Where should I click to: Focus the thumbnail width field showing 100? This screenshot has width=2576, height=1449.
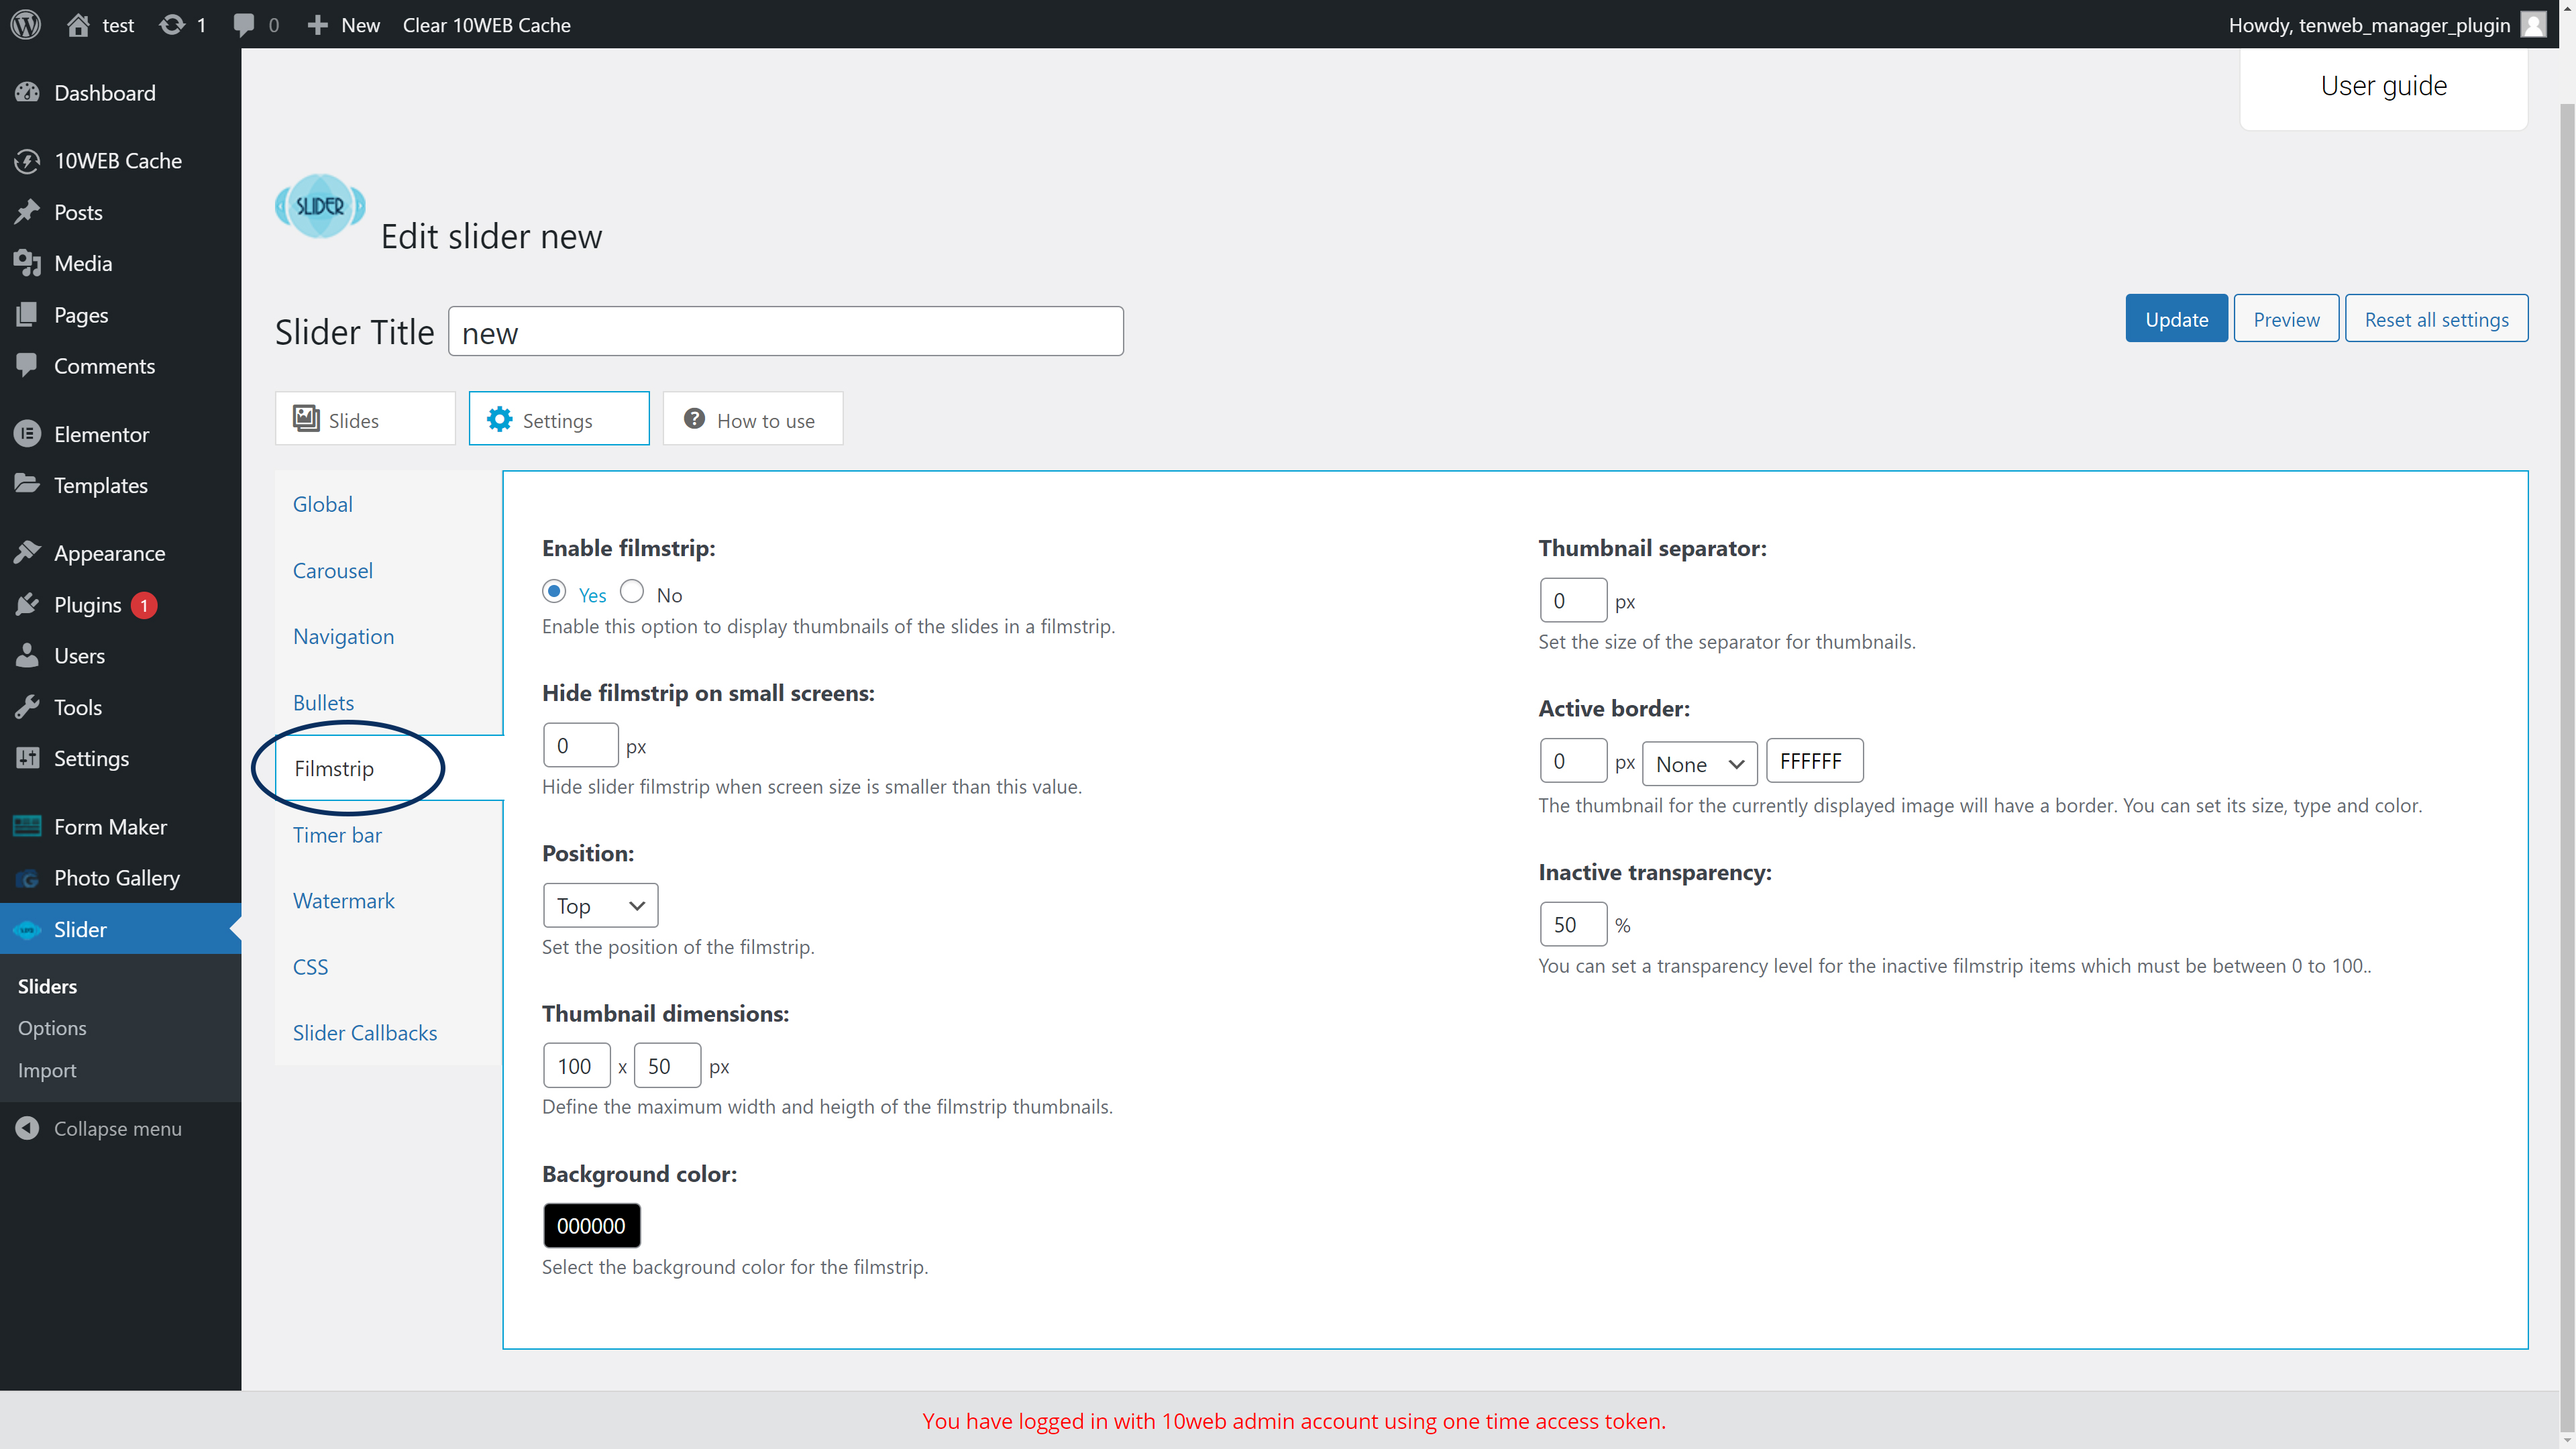(x=576, y=1065)
